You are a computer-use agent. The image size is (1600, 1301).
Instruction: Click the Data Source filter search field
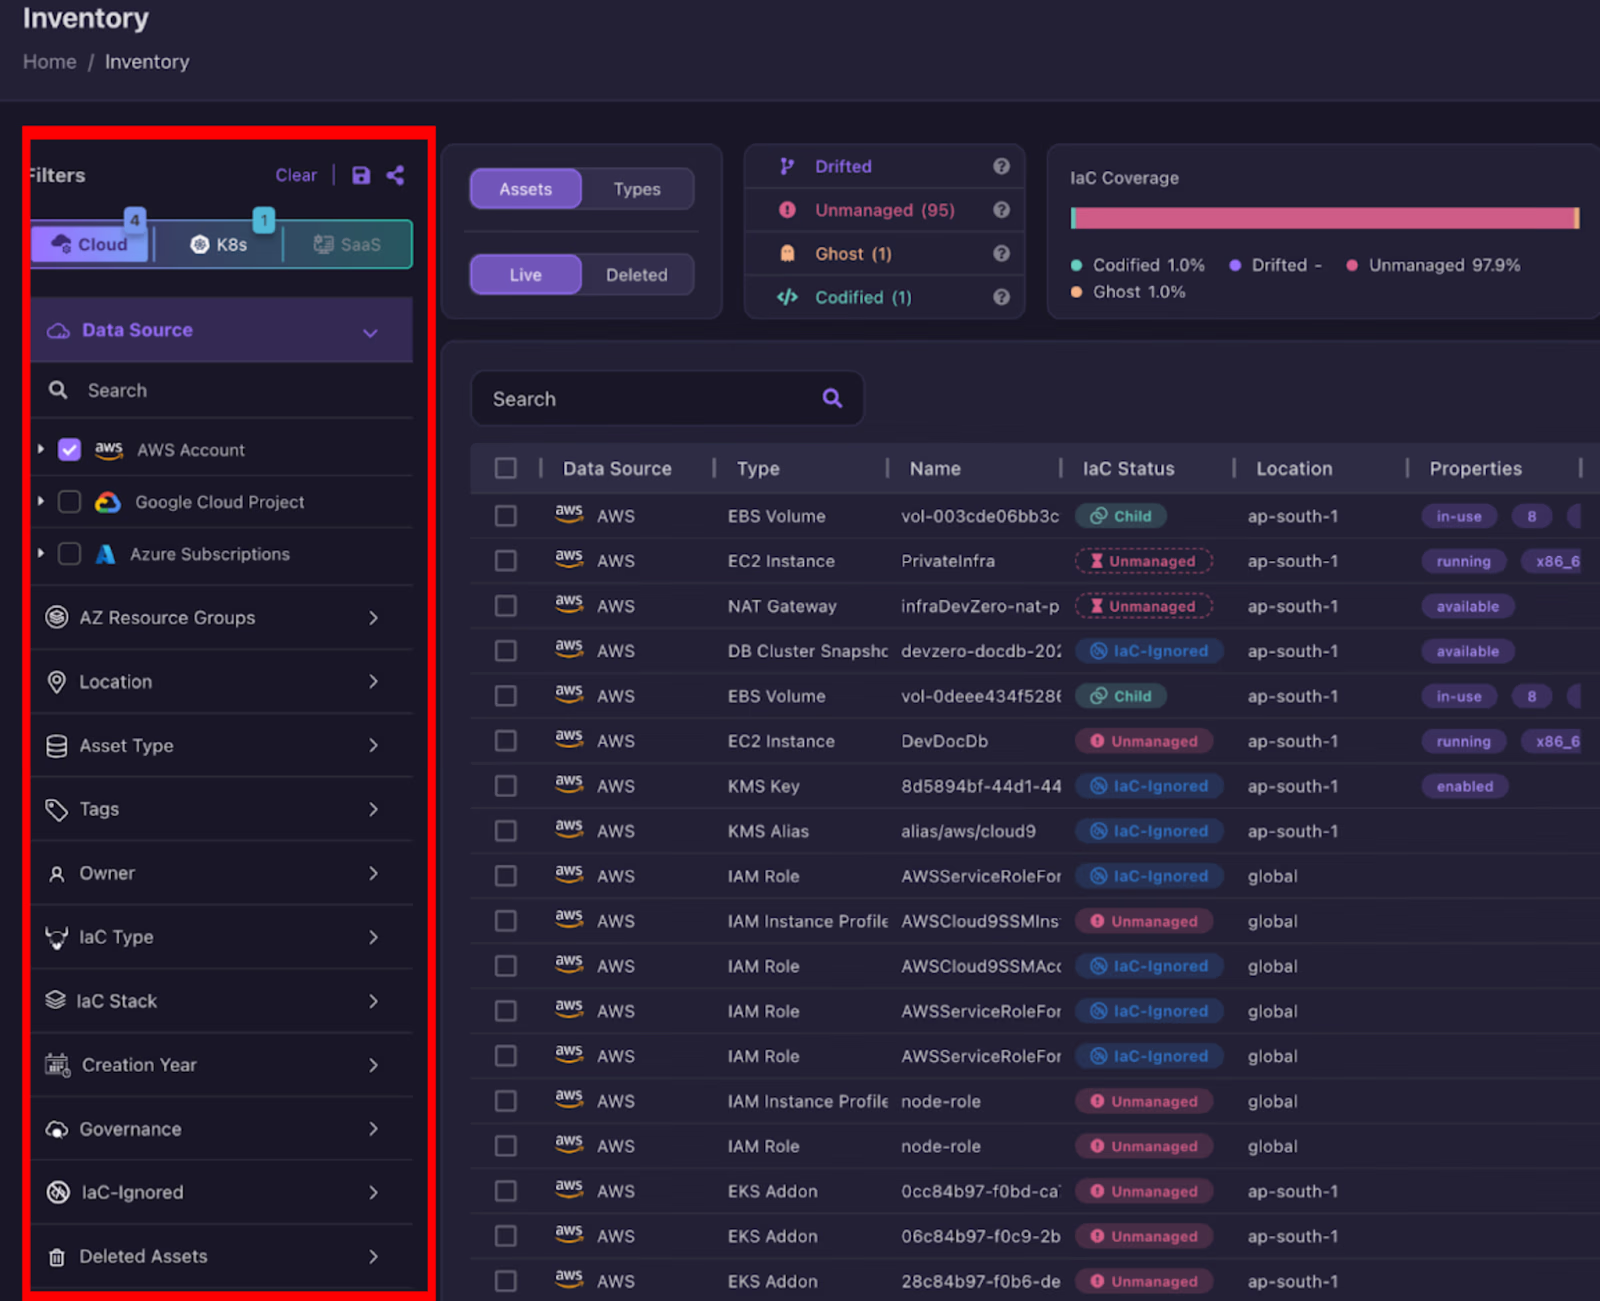(x=222, y=391)
